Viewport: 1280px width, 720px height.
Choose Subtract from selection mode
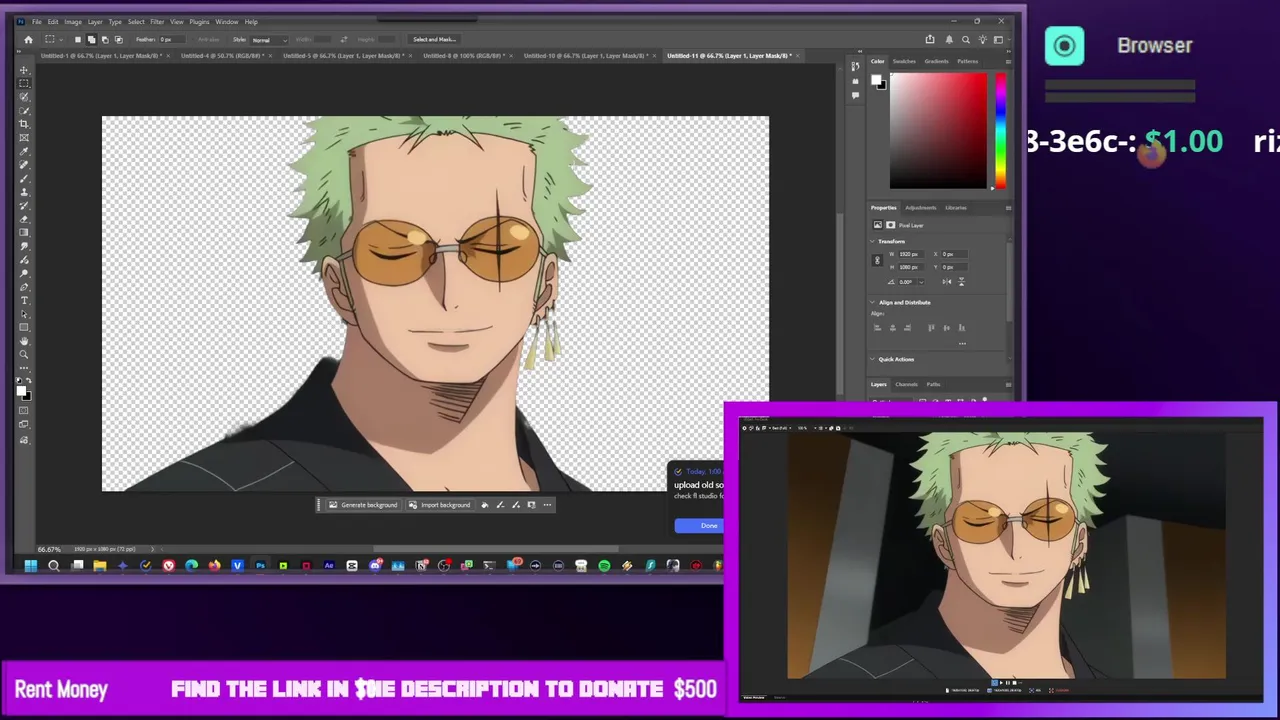[x=105, y=40]
